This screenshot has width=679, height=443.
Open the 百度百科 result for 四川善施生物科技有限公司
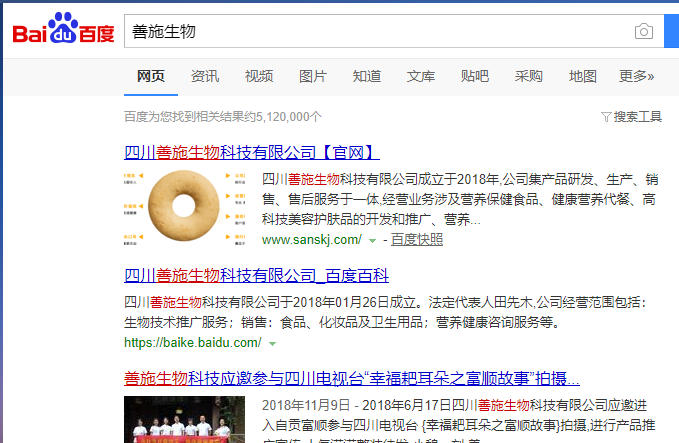coord(256,275)
